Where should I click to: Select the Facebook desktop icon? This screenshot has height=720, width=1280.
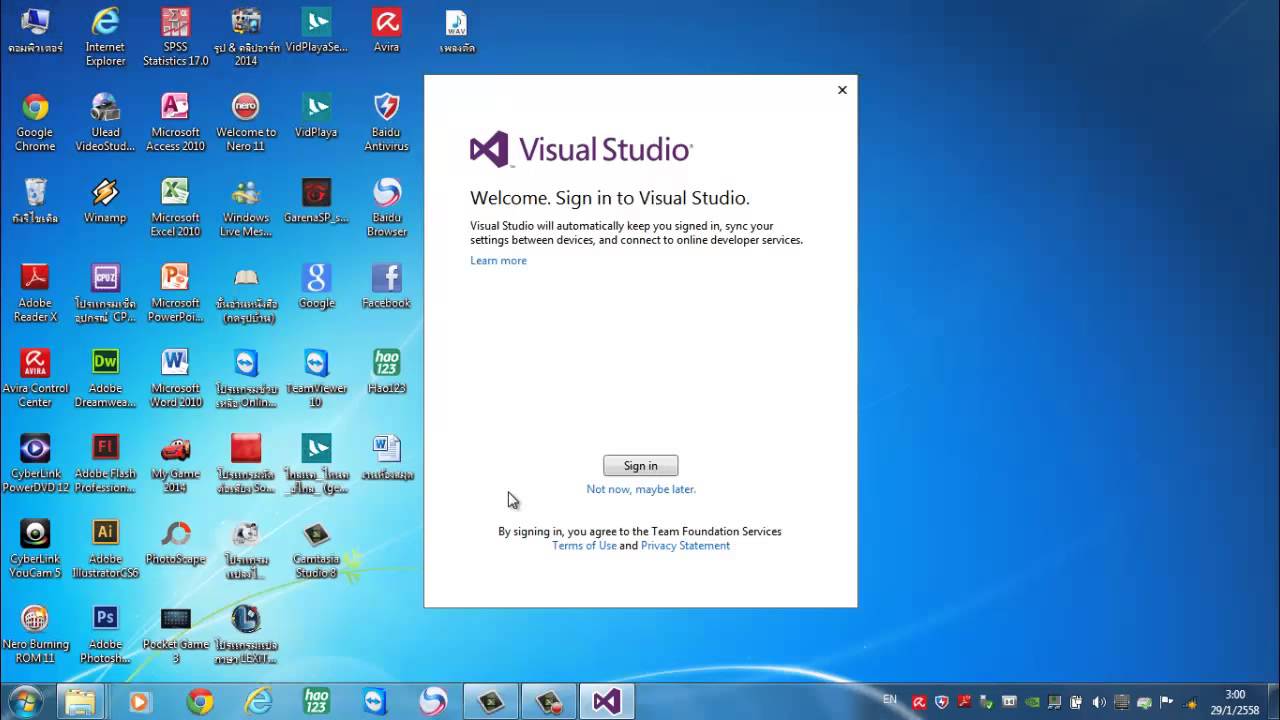click(x=386, y=286)
